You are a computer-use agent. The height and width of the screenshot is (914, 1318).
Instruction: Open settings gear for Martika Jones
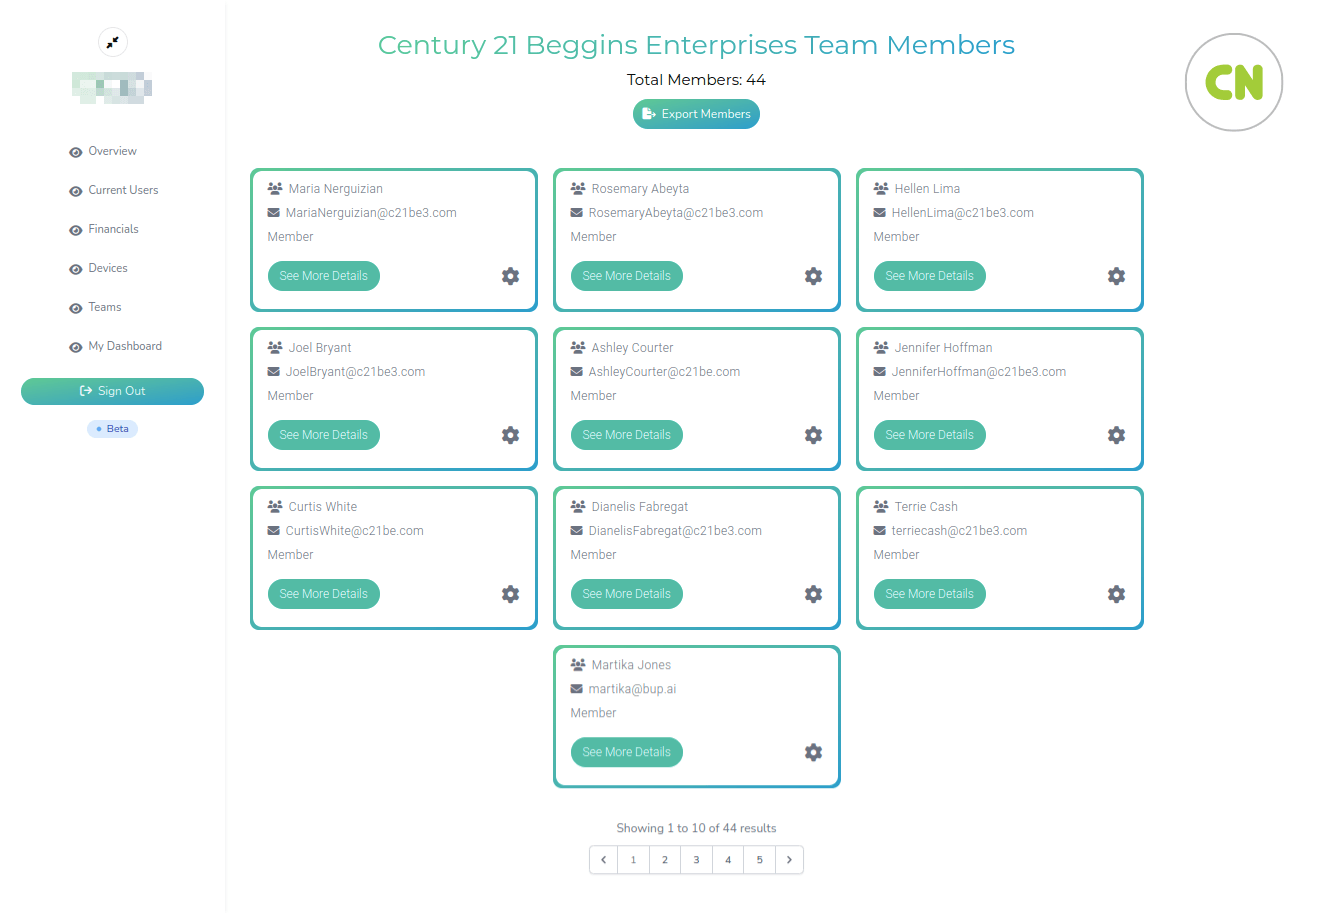pos(813,752)
